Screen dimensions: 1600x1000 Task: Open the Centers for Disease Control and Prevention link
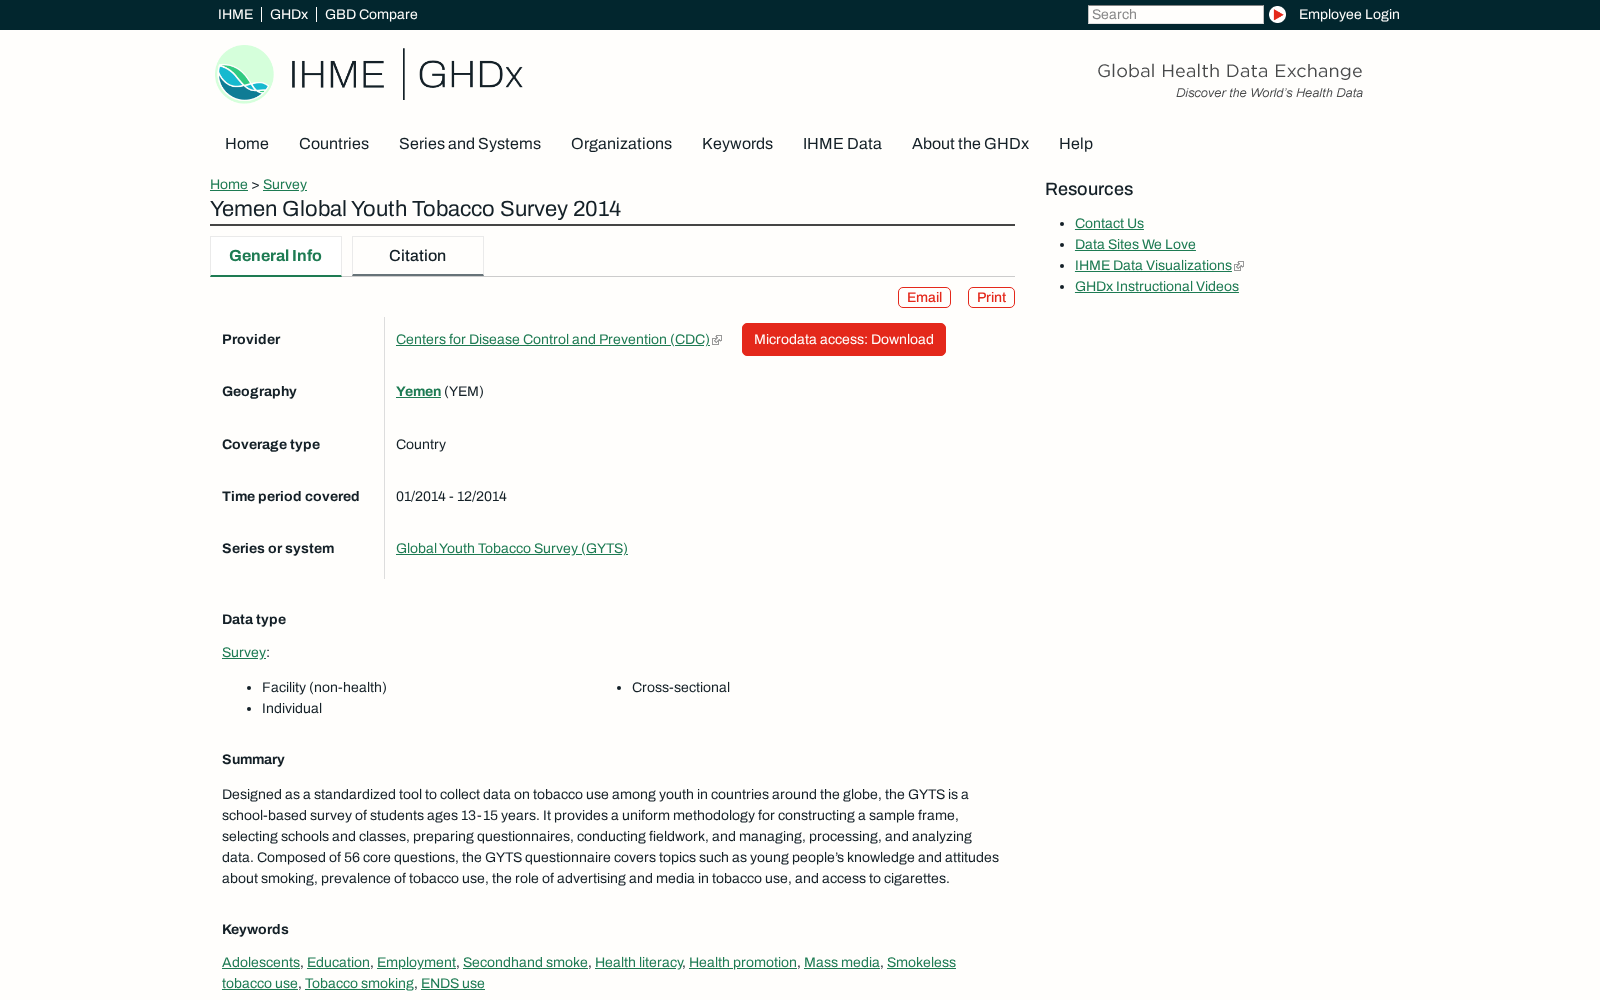pyautogui.click(x=553, y=339)
